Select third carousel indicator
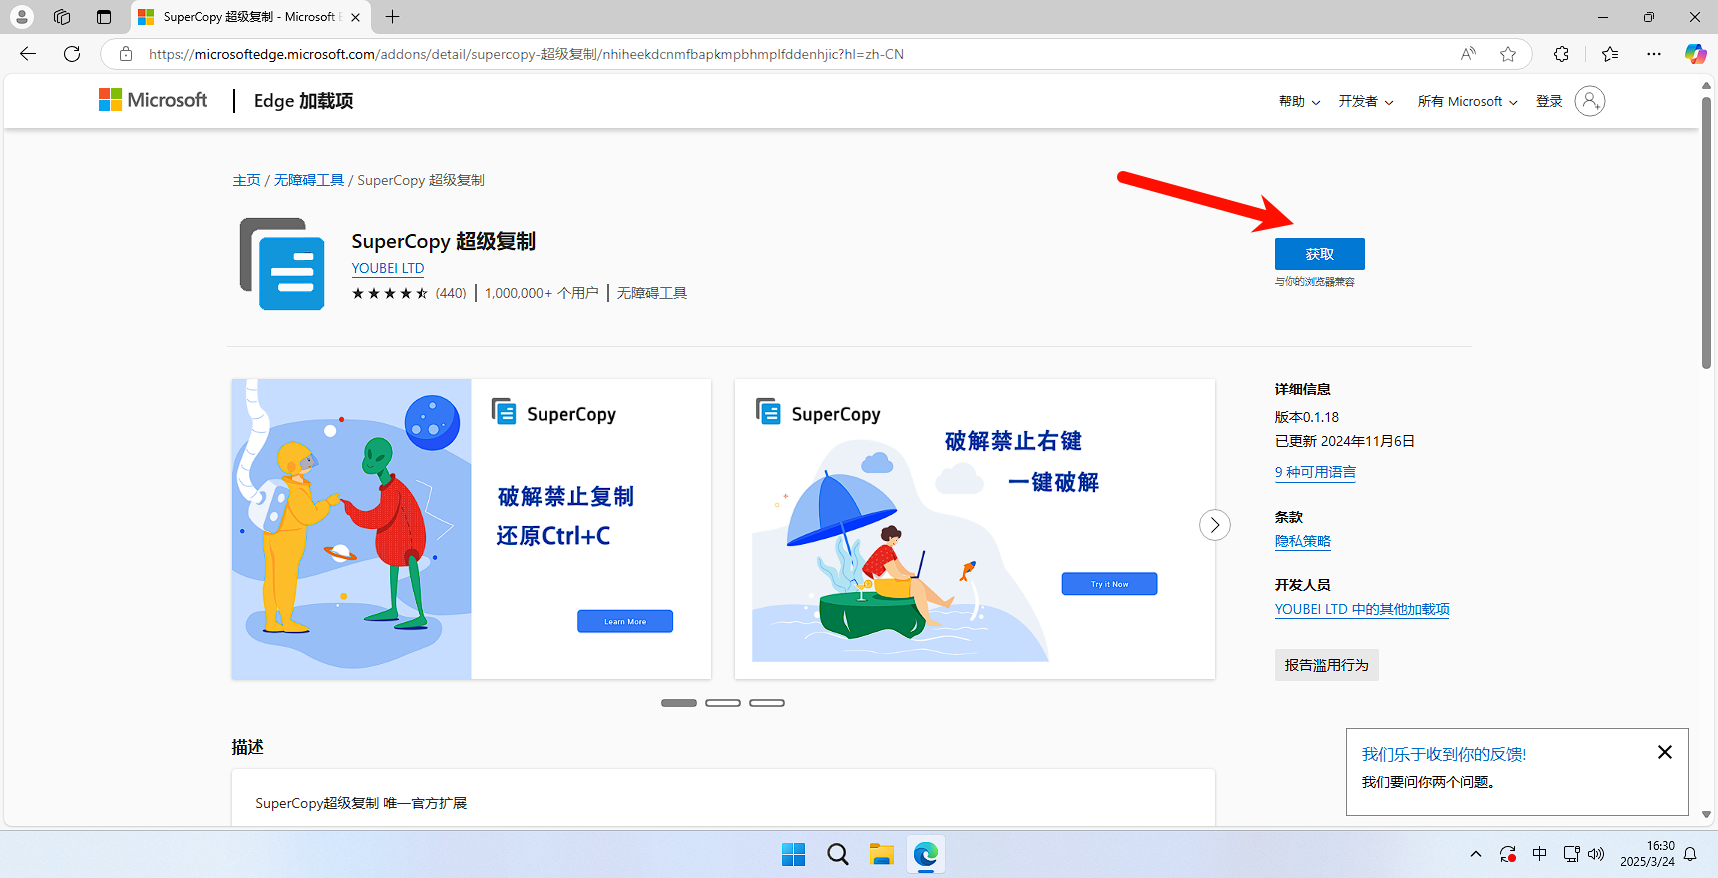The height and width of the screenshot is (878, 1718). [767, 703]
